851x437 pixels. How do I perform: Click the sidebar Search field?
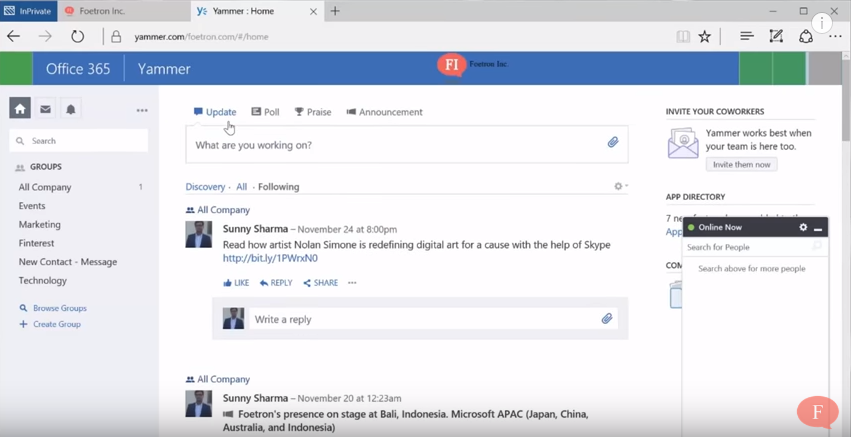coord(79,141)
